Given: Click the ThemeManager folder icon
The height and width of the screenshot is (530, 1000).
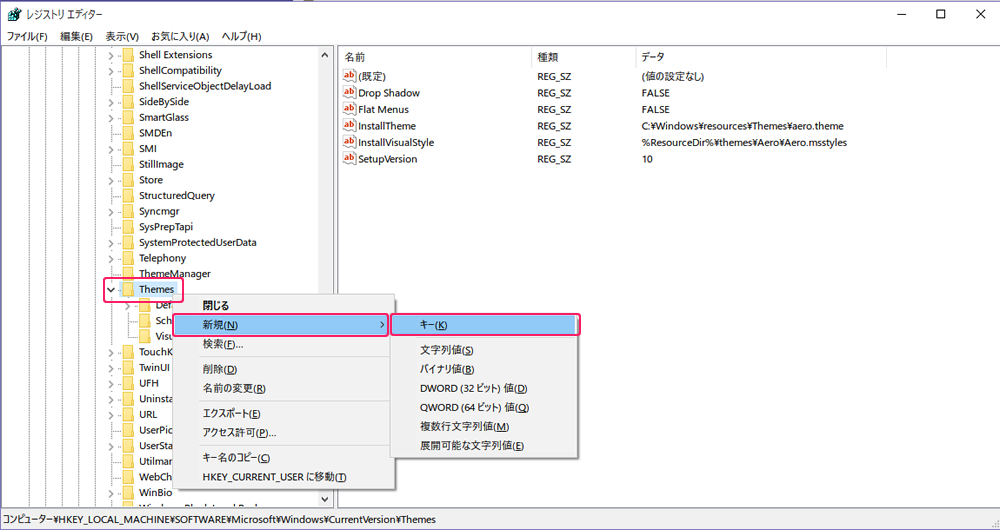Looking at the screenshot, I should [128, 274].
